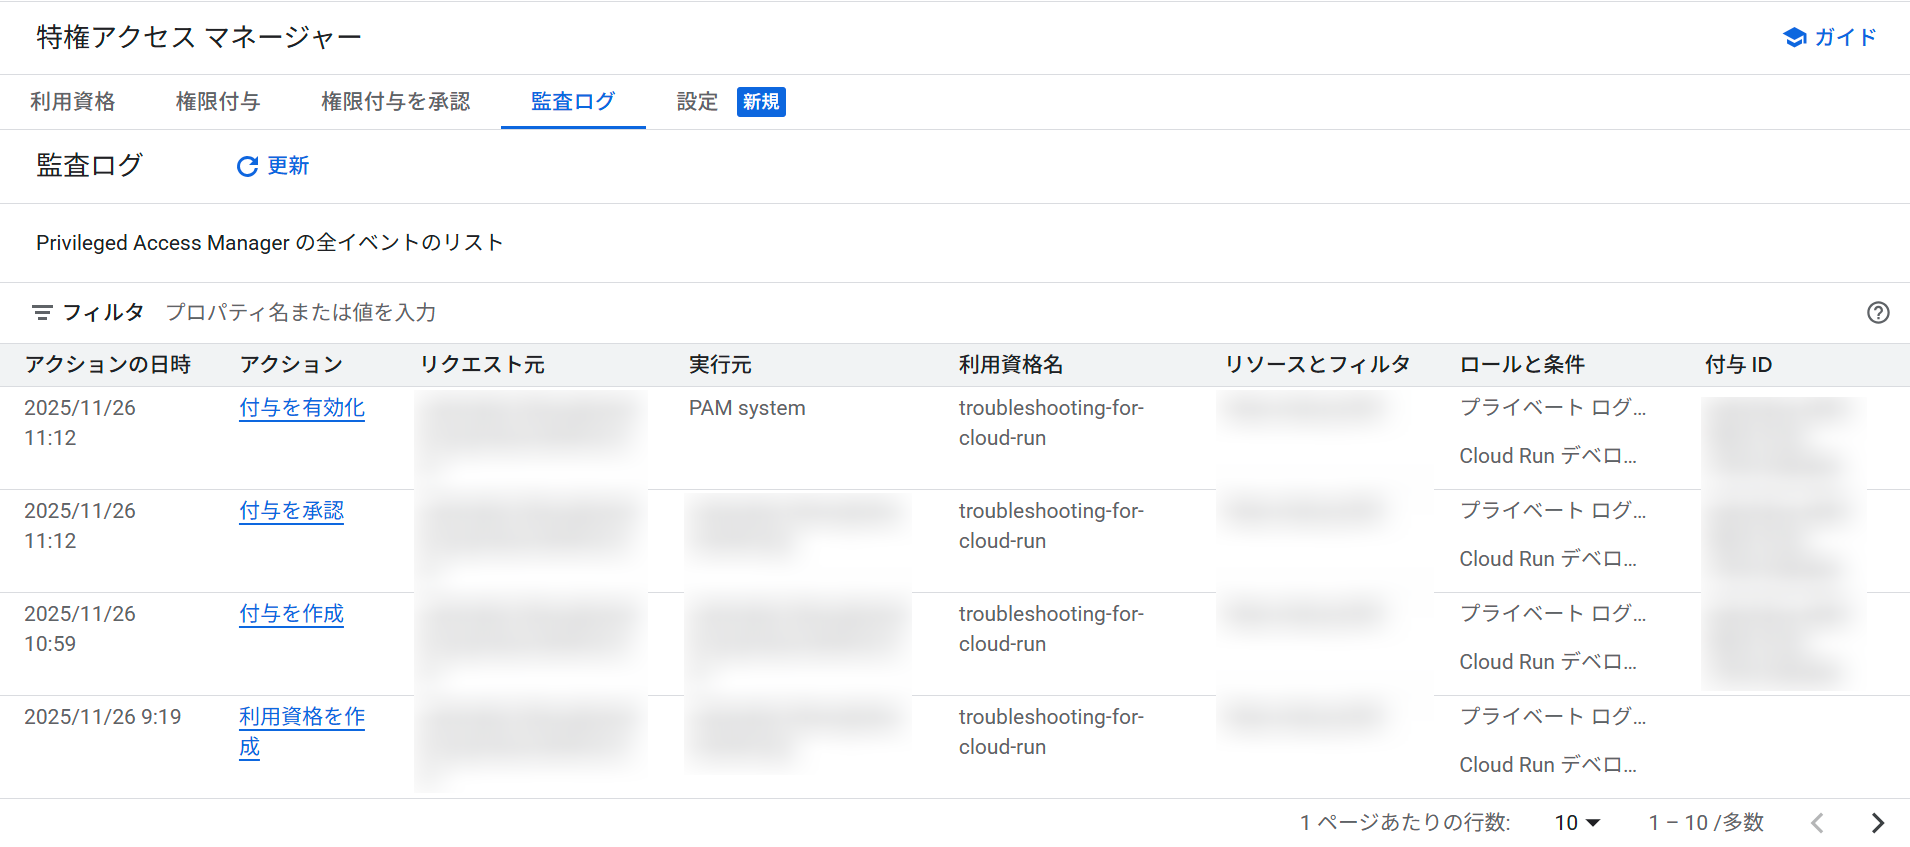Click the 実行元 column header
Screen dimensions: 1910x847
720,365
